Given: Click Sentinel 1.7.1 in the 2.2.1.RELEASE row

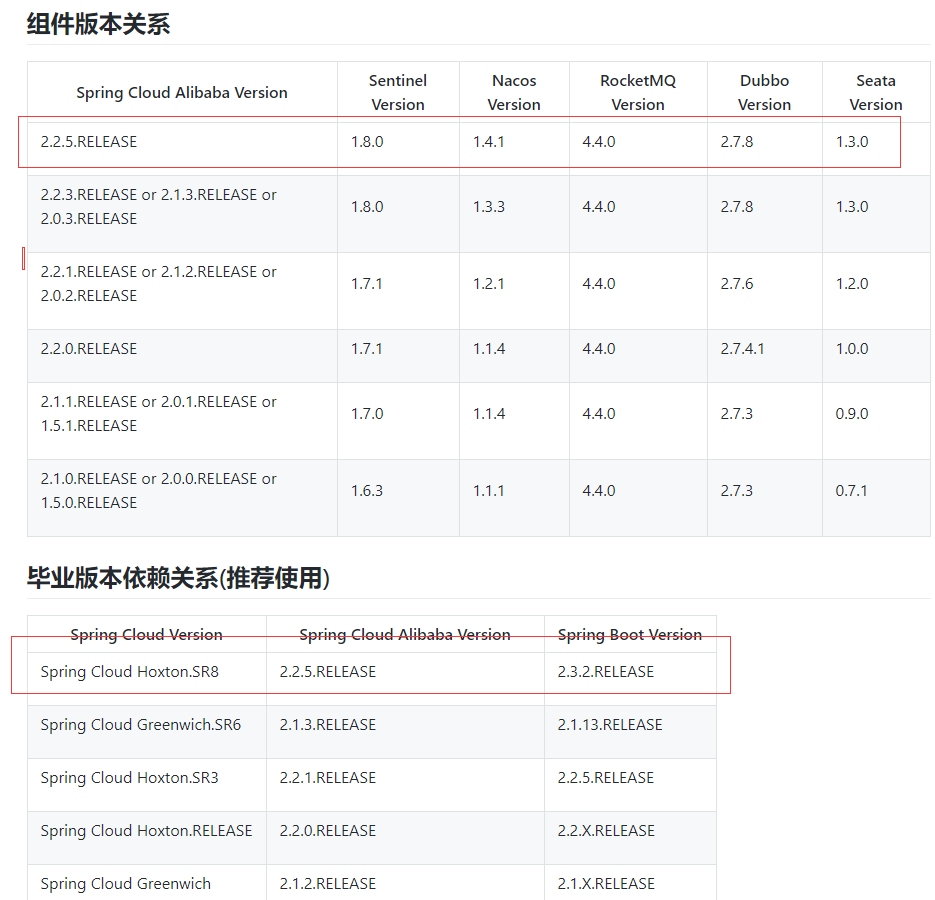Looking at the screenshot, I should pos(366,284).
